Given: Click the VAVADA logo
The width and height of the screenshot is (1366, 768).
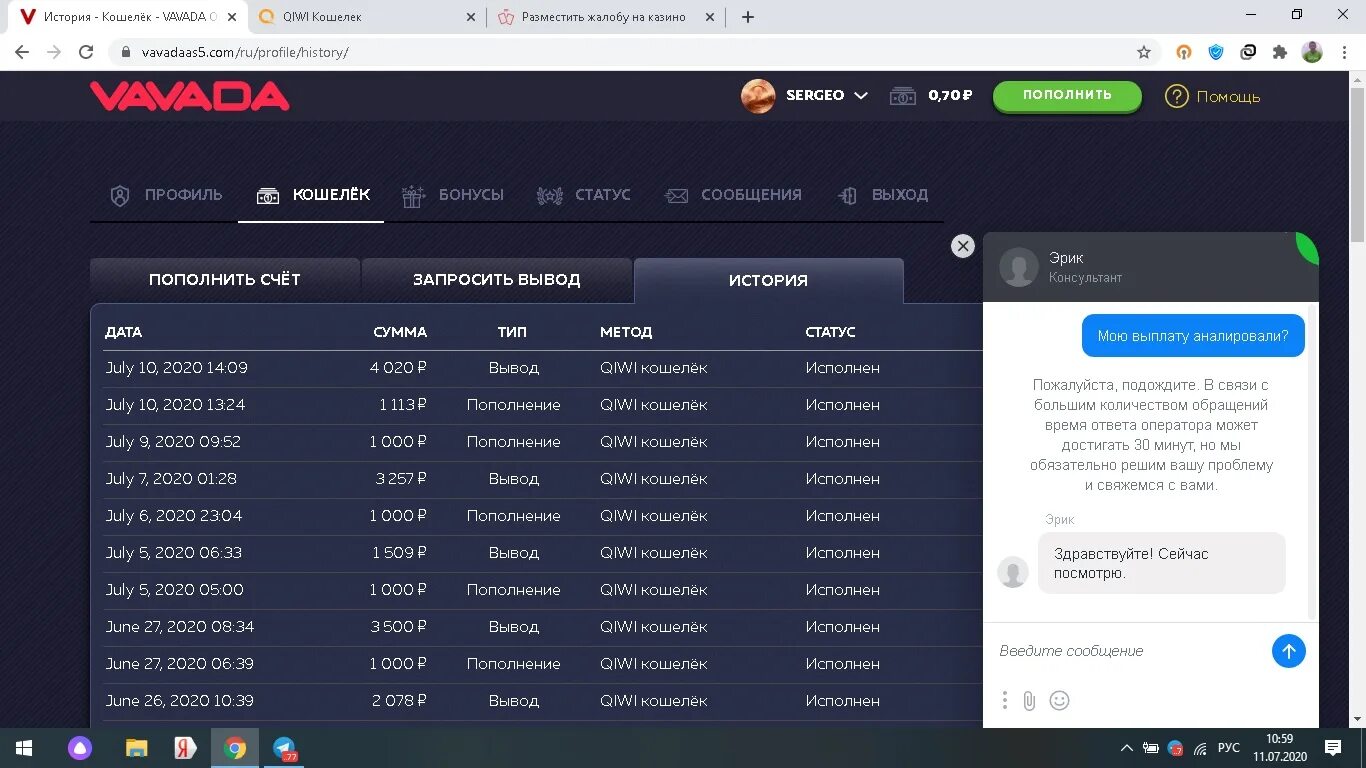Looking at the screenshot, I should click(x=190, y=96).
